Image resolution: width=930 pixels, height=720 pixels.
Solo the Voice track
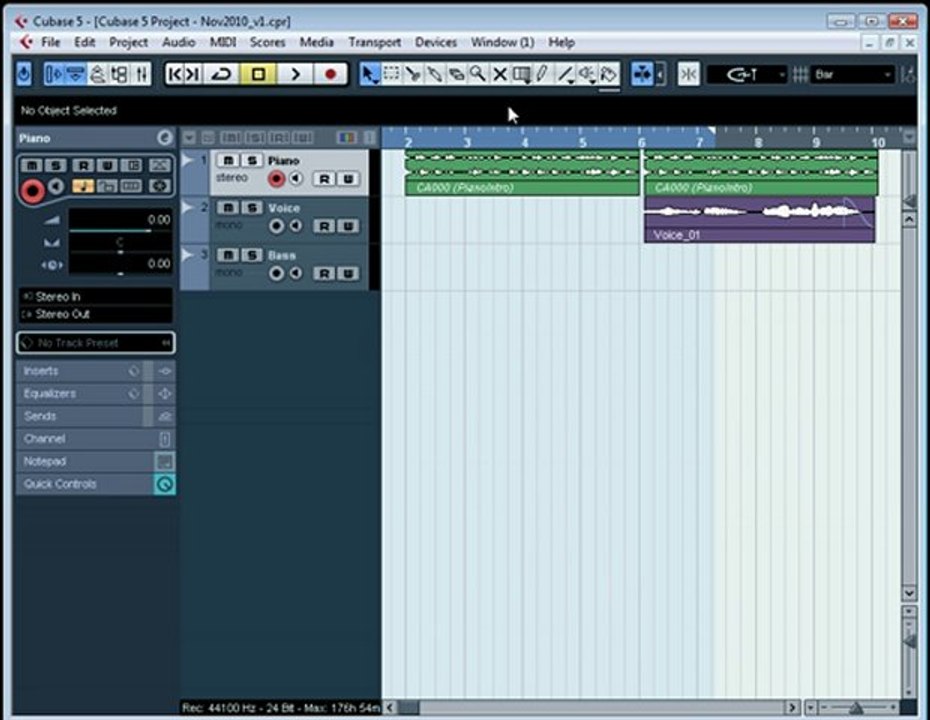[251, 208]
